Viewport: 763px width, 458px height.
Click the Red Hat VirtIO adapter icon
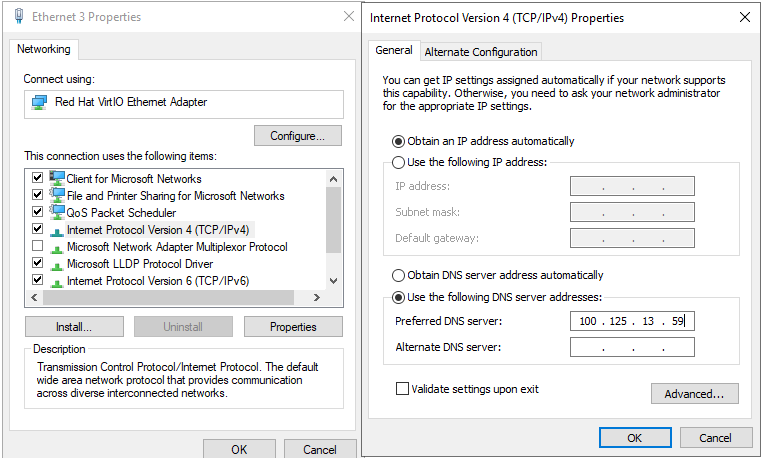(39, 102)
